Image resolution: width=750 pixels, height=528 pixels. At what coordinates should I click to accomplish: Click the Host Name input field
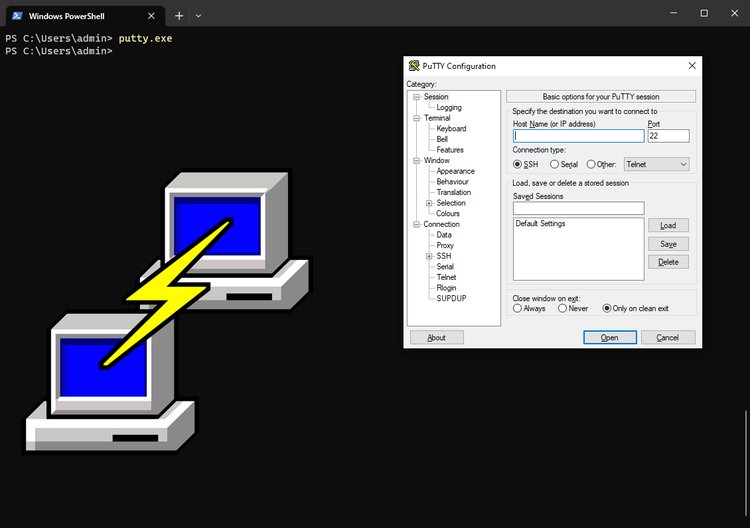tap(578, 136)
